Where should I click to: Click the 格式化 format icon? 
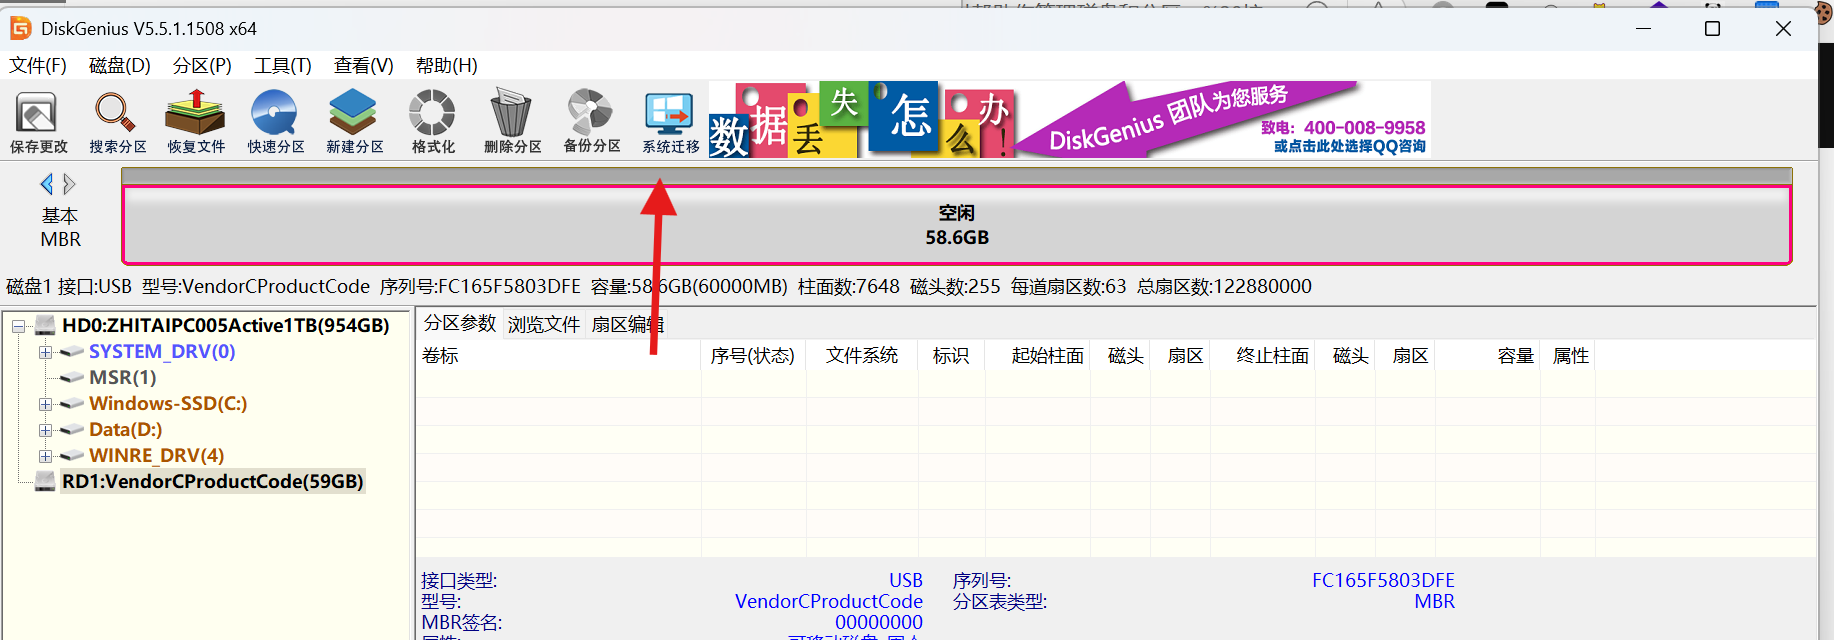point(433,121)
